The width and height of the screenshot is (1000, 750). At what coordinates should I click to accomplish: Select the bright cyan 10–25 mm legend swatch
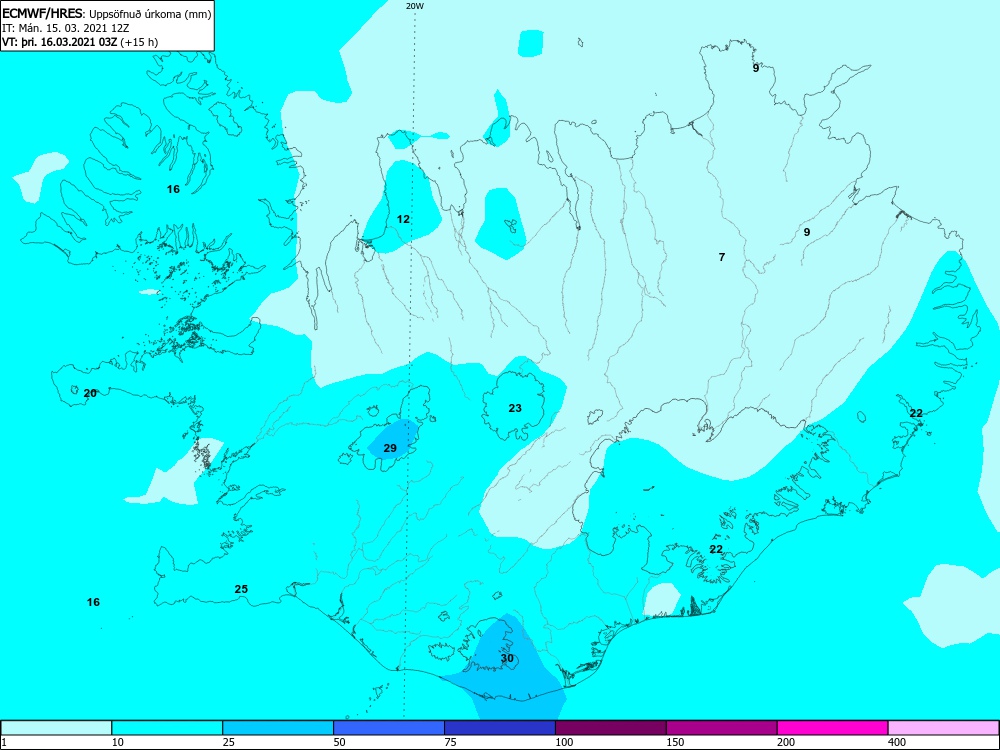pos(167,728)
